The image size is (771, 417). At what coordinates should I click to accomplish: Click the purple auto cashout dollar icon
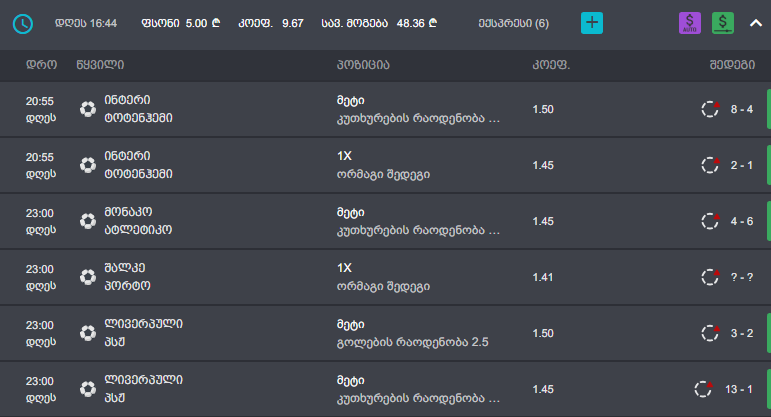click(689, 23)
